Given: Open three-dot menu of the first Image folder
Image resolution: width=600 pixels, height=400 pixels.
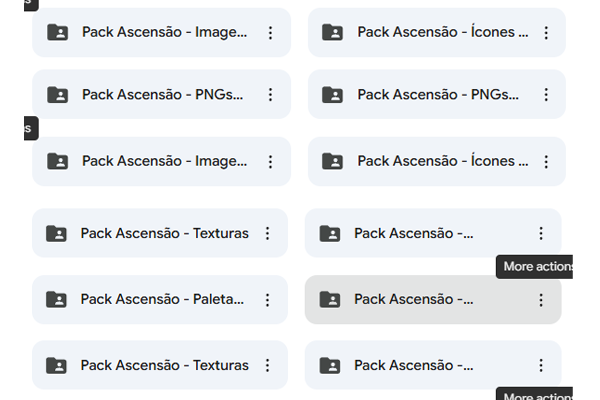Looking at the screenshot, I should 270,33.
